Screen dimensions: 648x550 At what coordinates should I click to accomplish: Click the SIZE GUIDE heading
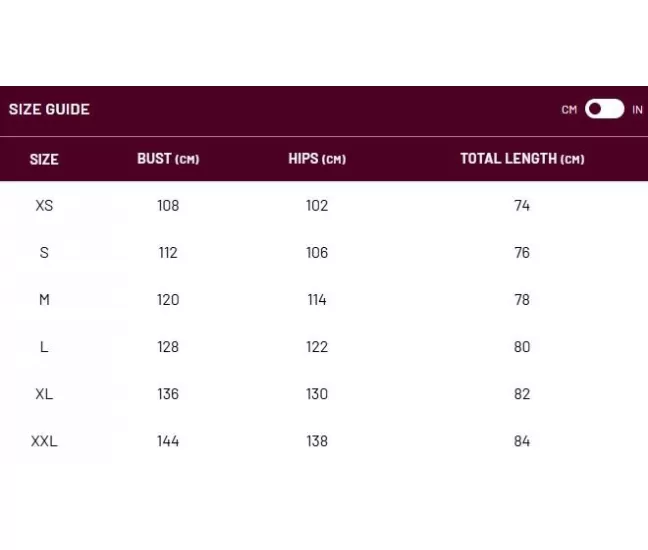click(49, 109)
